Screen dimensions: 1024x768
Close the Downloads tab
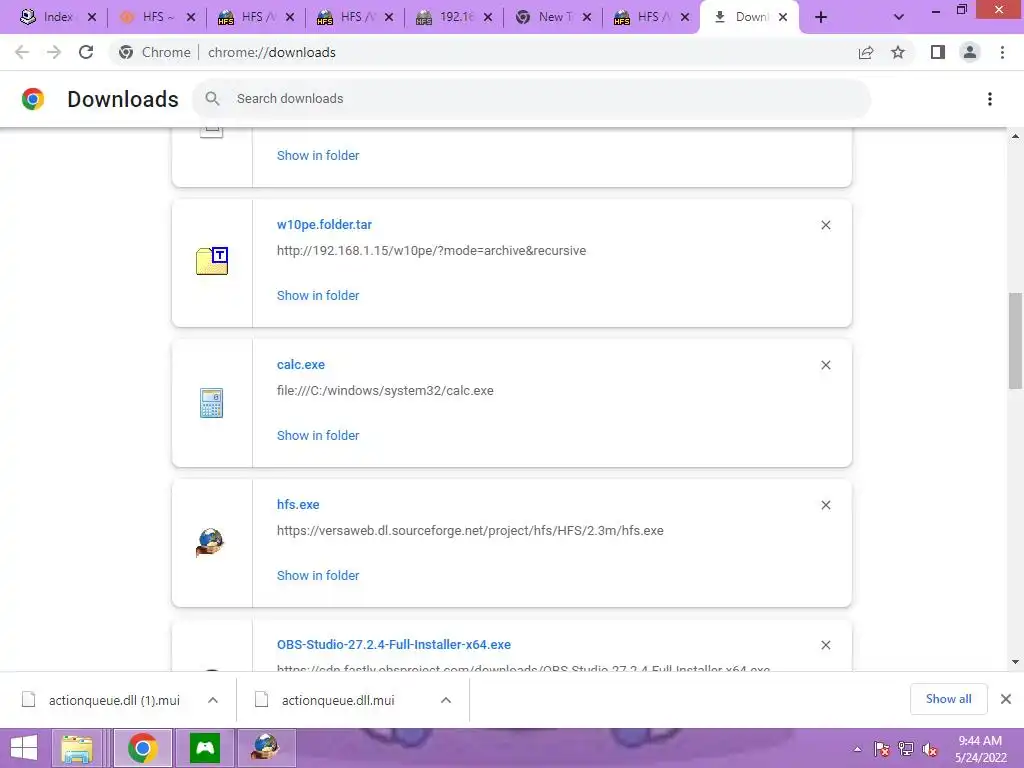pos(783,18)
